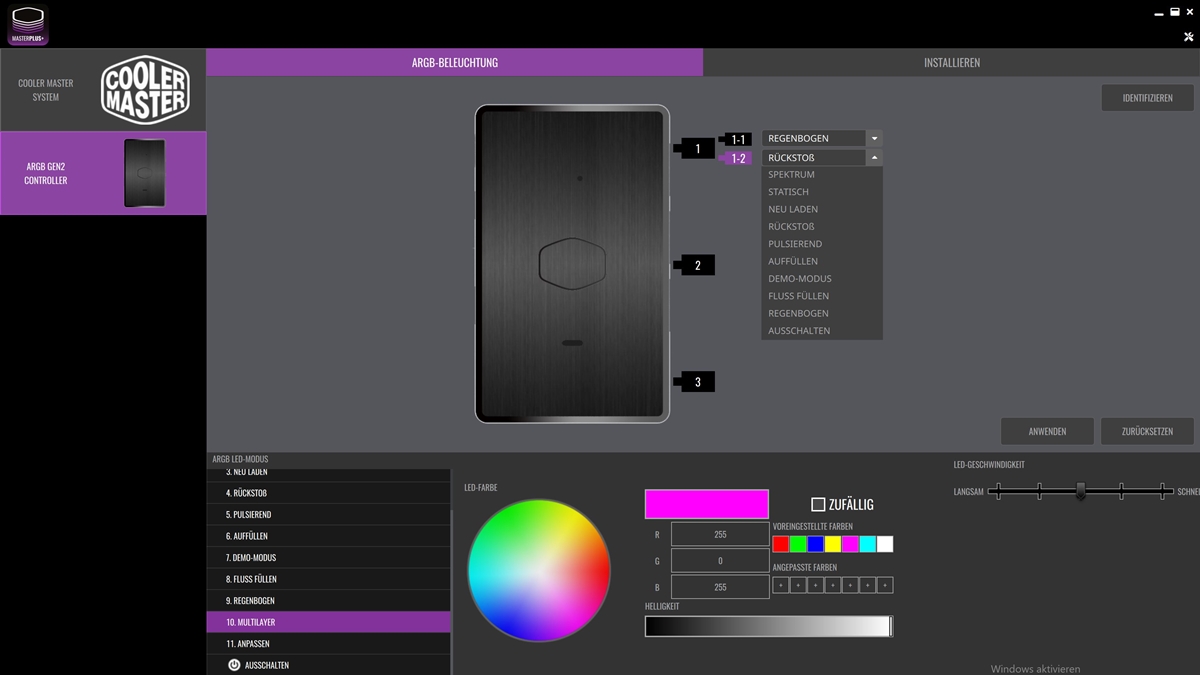The image size is (1200, 675).
Task: Select sub-port label 1-1
Action: coord(738,139)
